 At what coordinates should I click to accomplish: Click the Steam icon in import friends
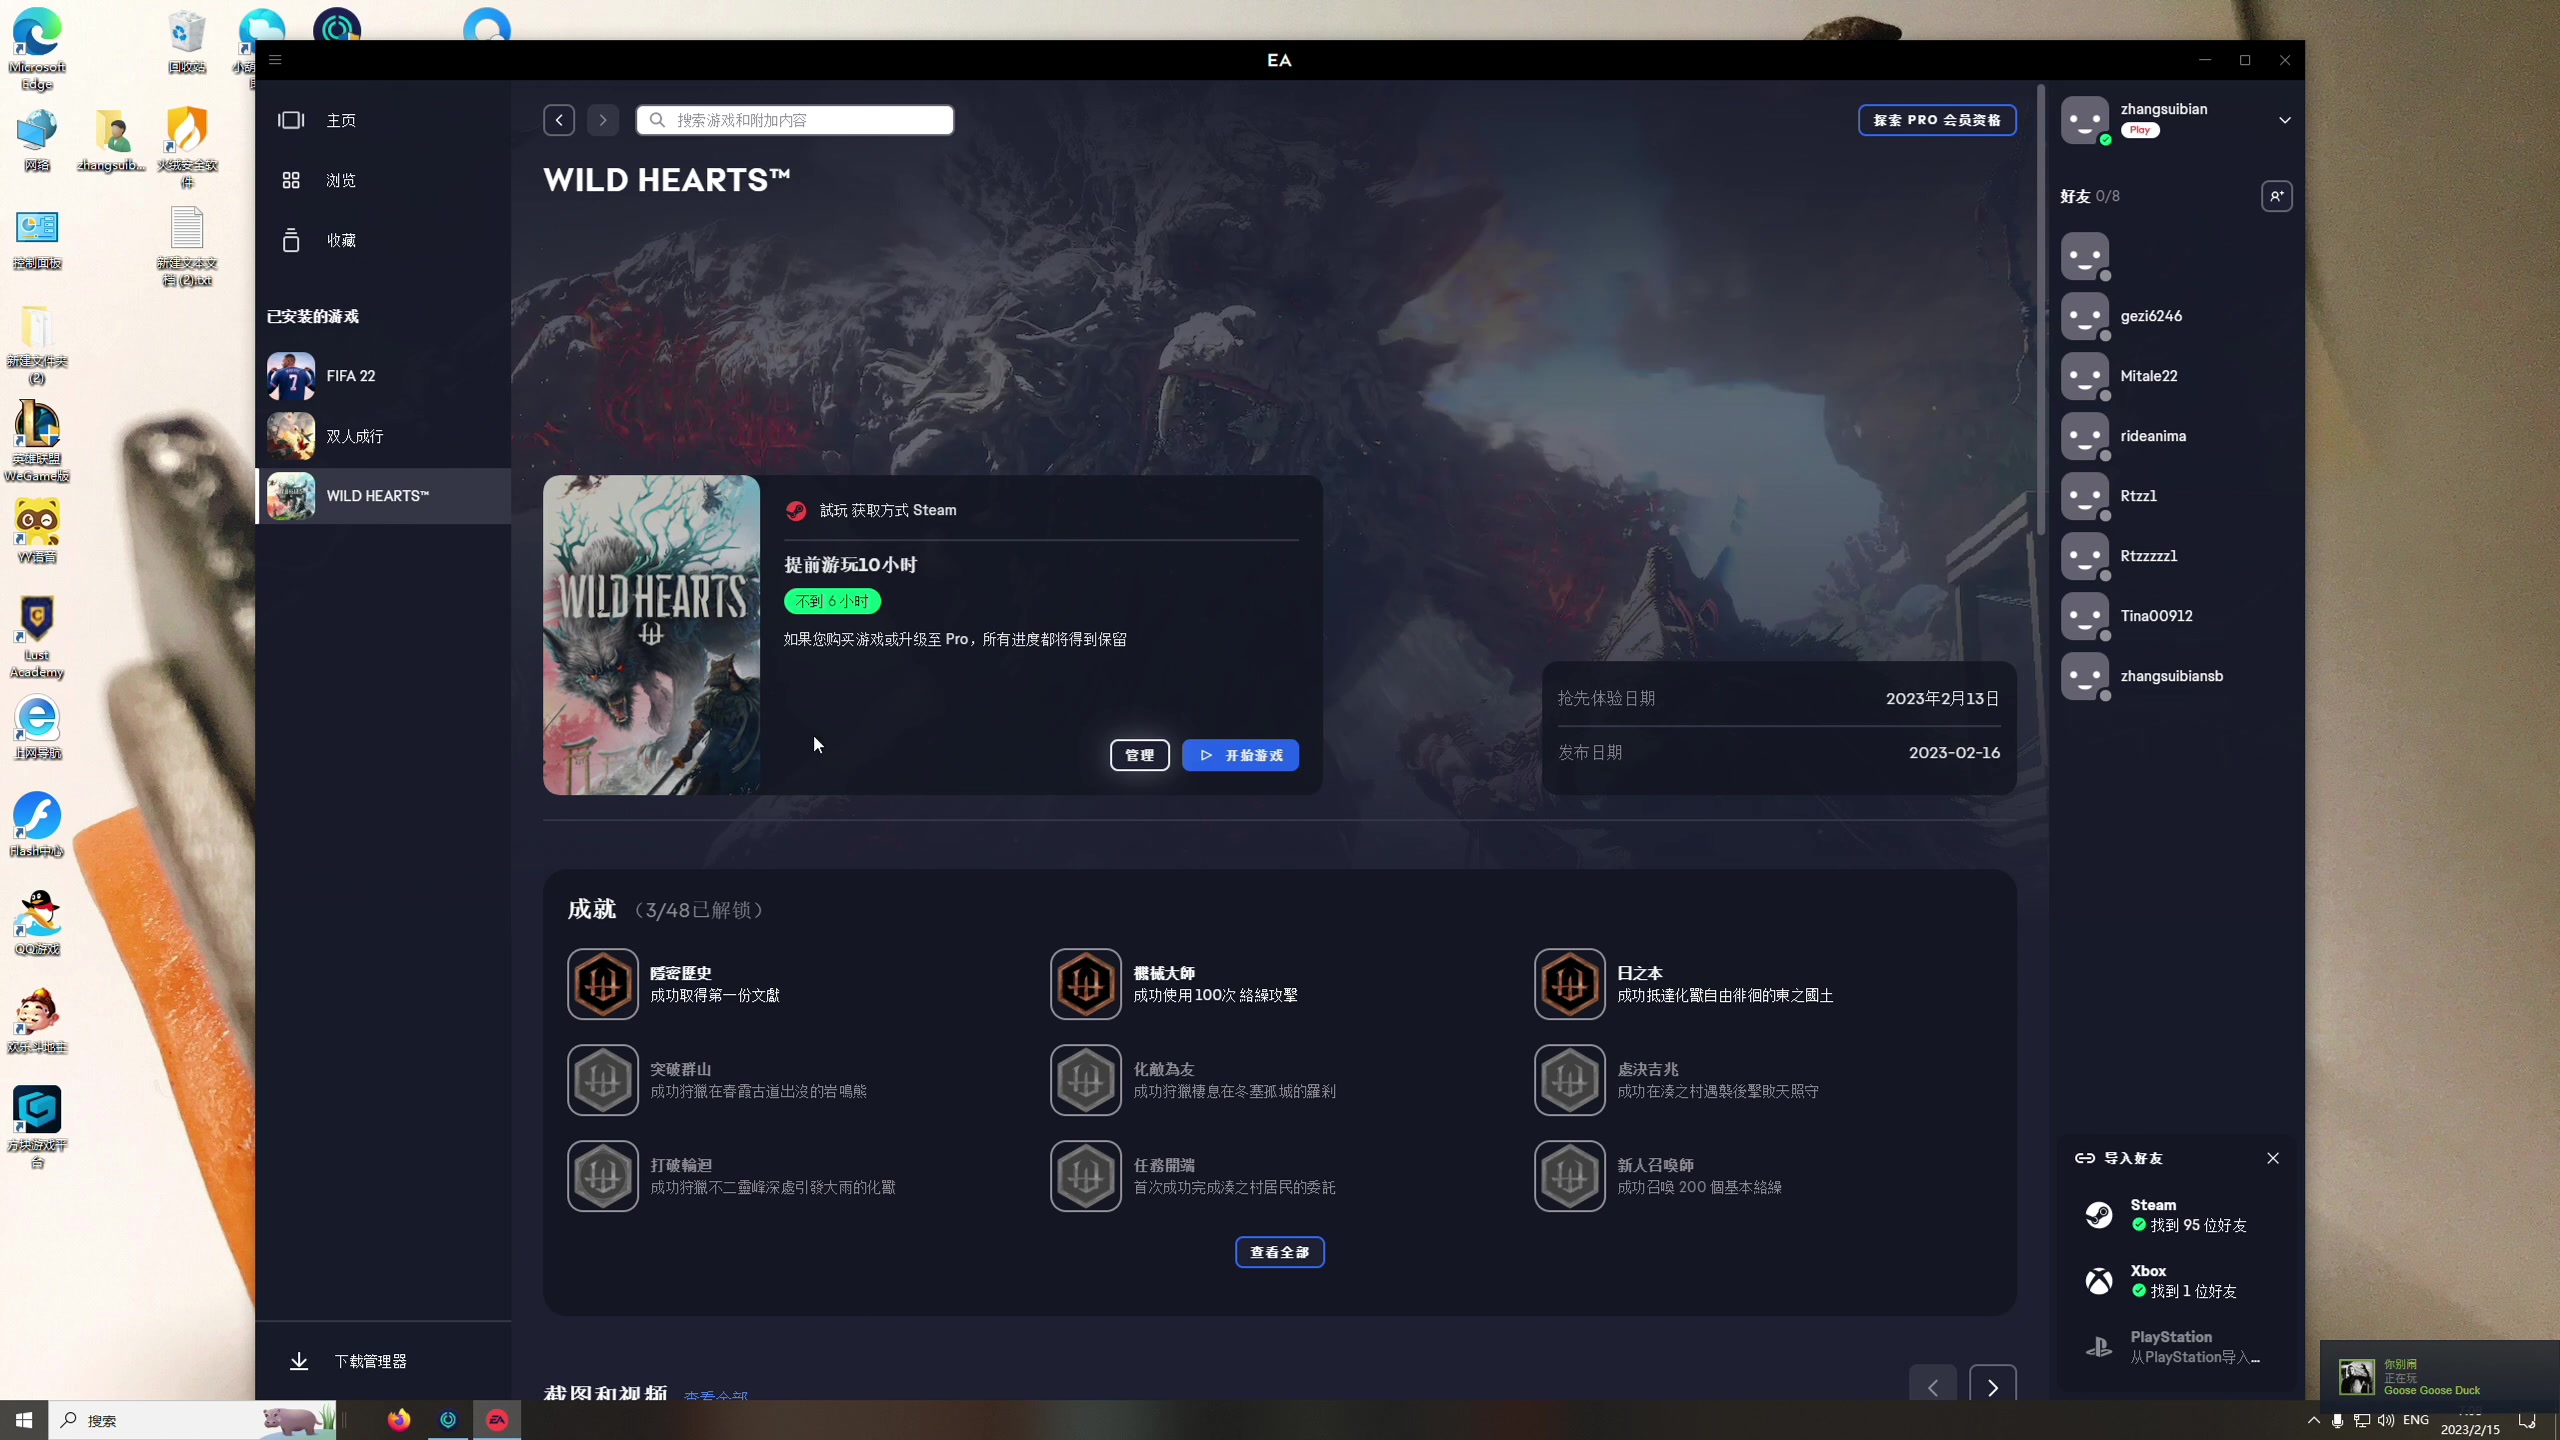pyautogui.click(x=2098, y=1215)
